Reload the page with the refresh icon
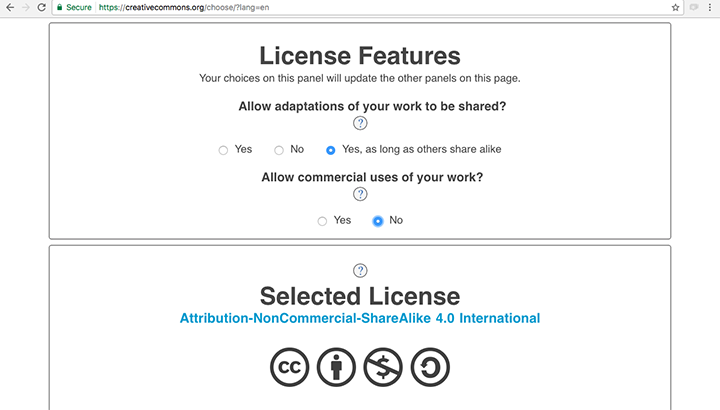The width and height of the screenshot is (720, 410). tap(41, 7)
